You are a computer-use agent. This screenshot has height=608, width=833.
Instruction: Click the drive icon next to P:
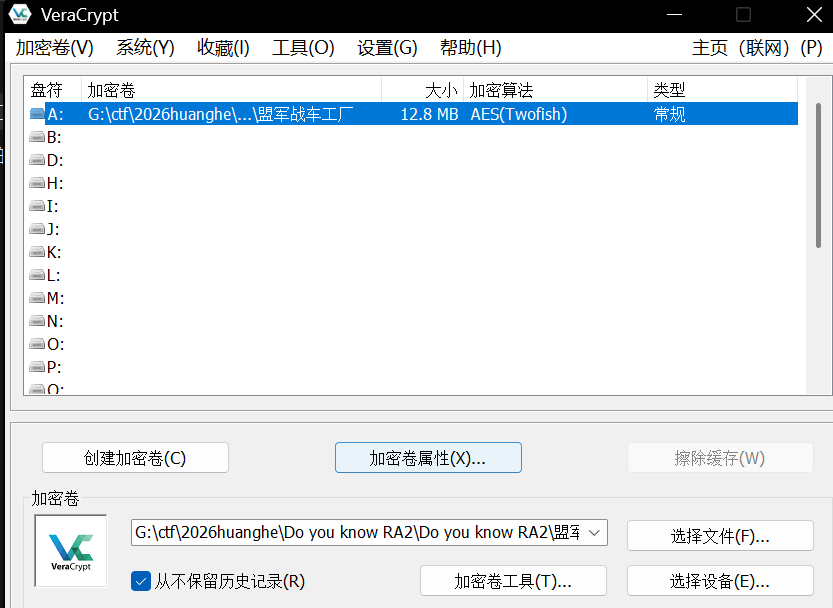click(x=37, y=367)
